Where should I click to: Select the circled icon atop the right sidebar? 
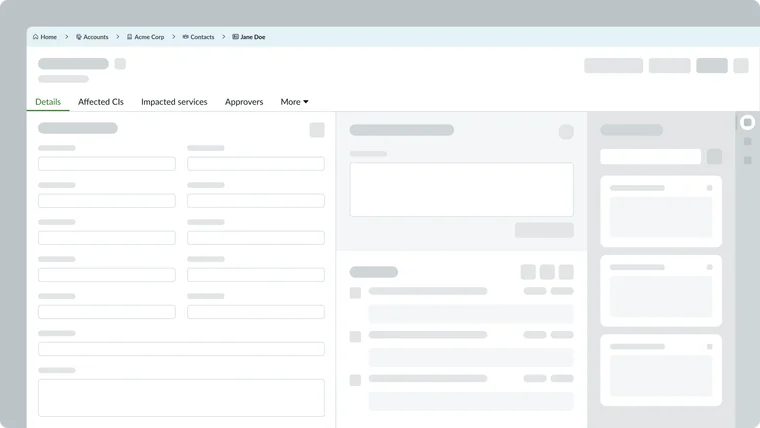pos(747,123)
